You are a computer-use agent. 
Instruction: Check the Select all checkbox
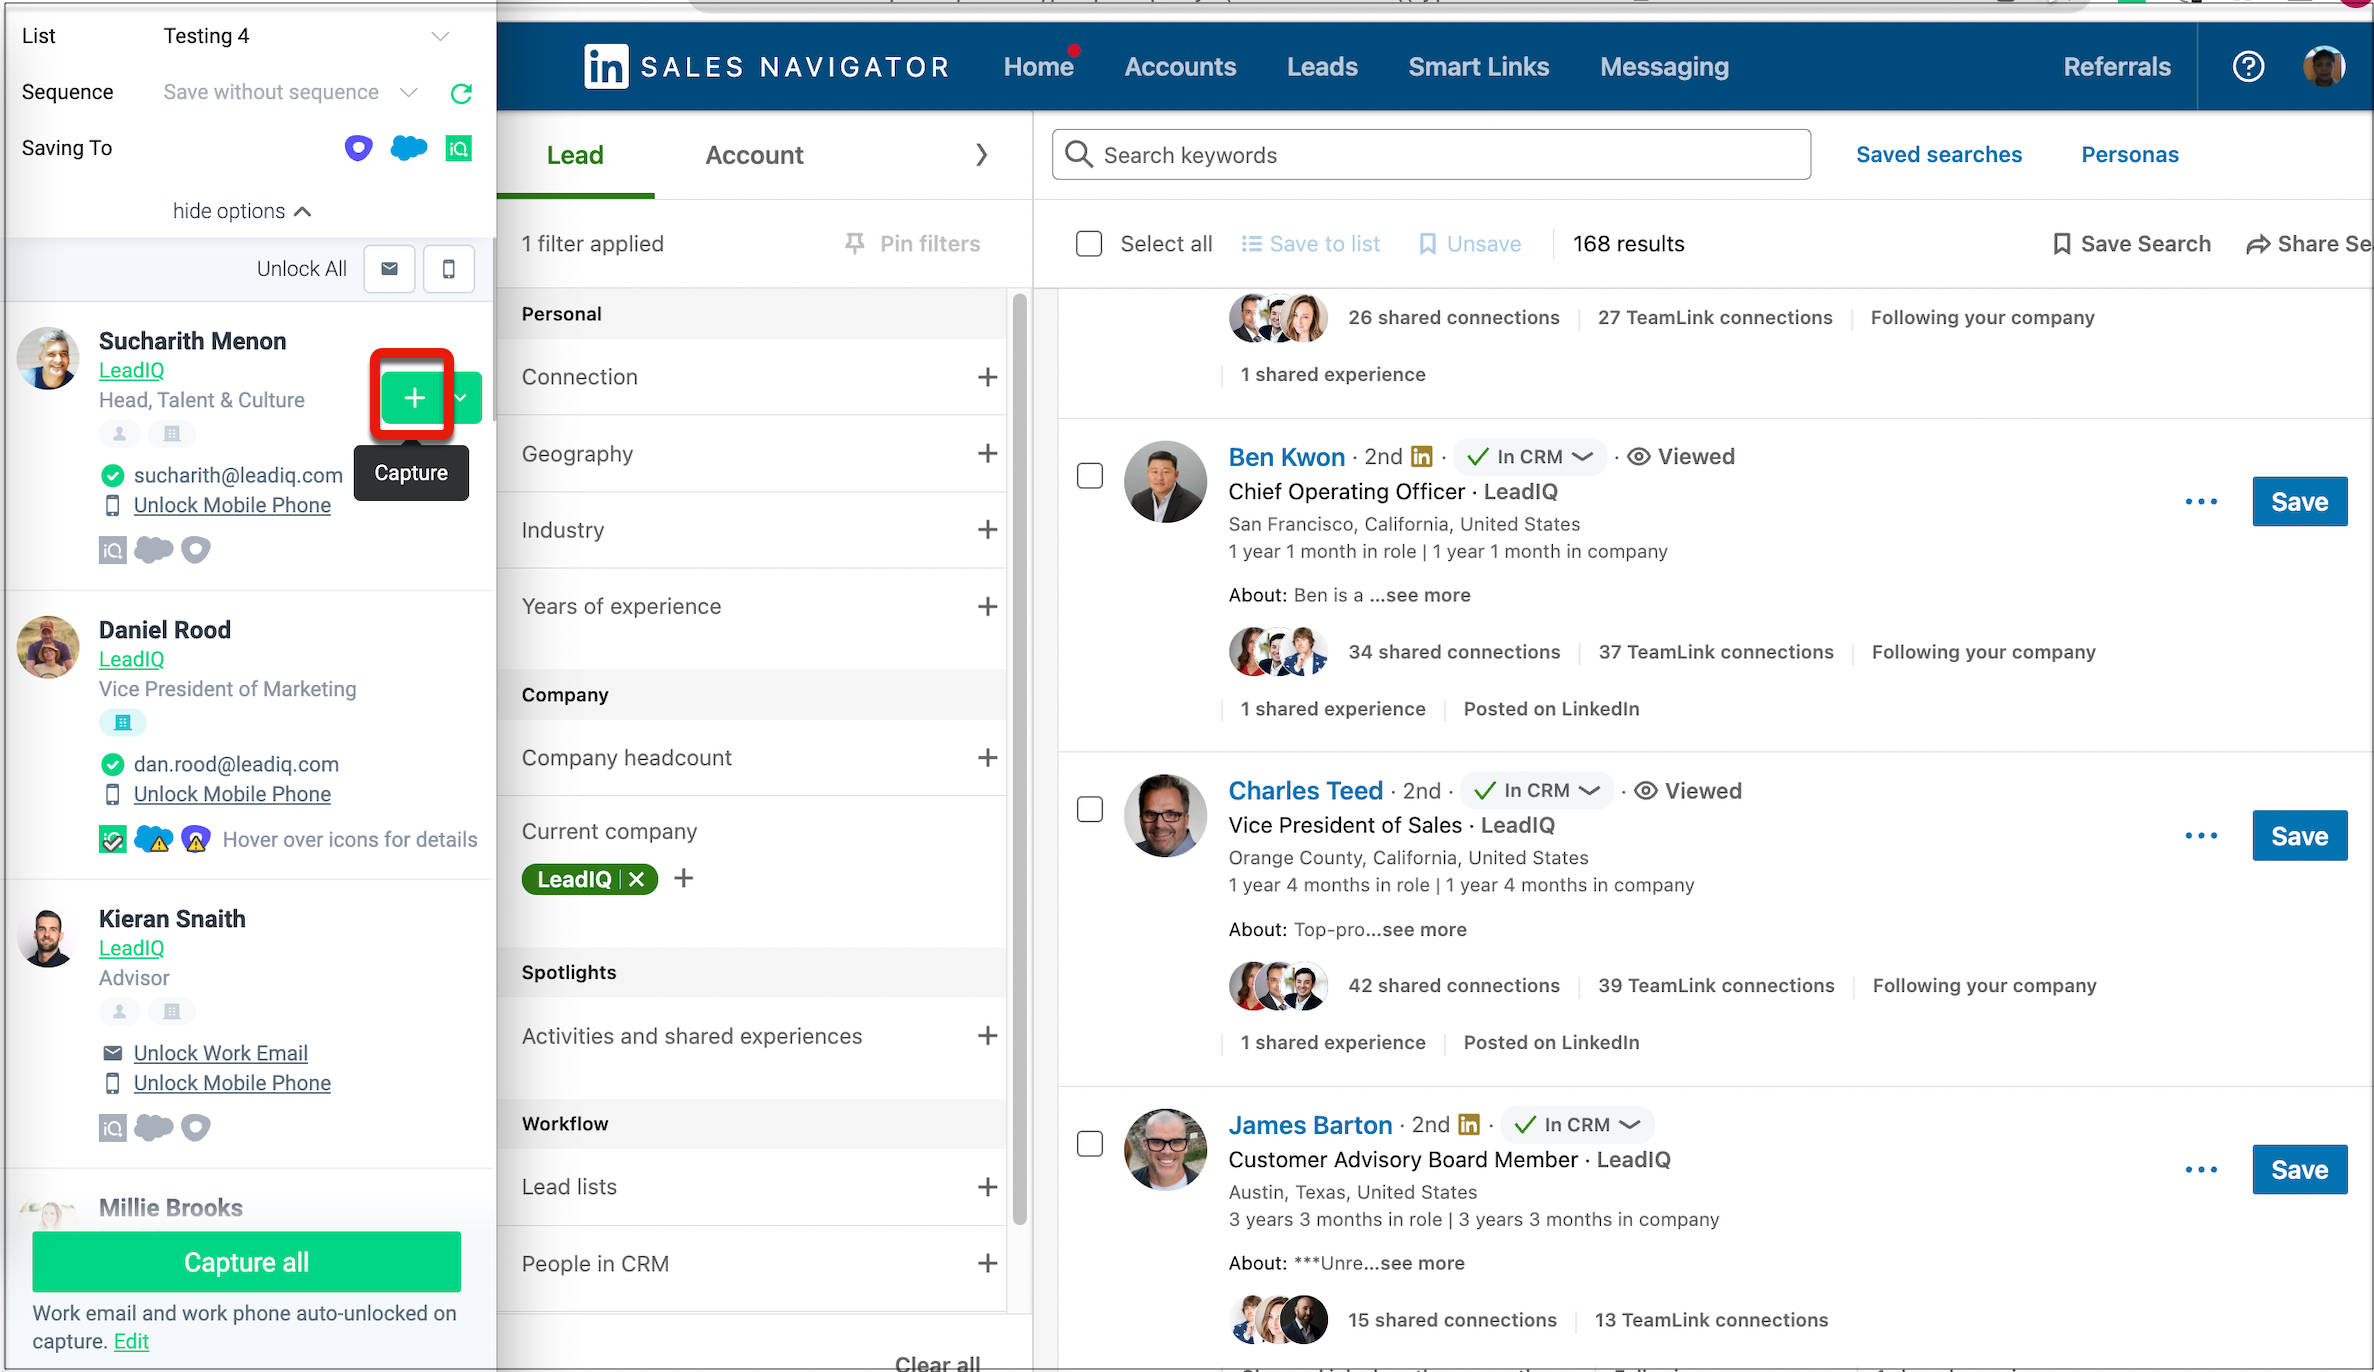[x=1089, y=244]
